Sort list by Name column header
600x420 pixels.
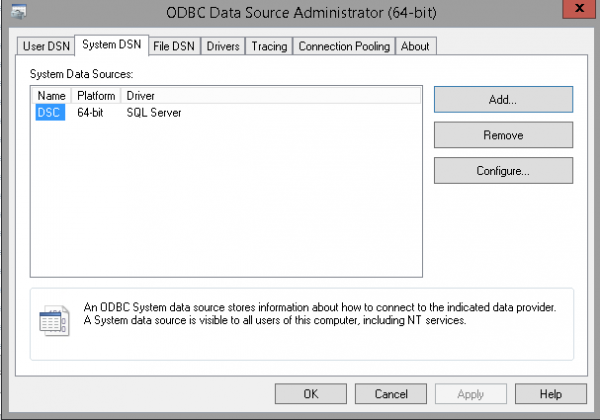tap(51, 95)
